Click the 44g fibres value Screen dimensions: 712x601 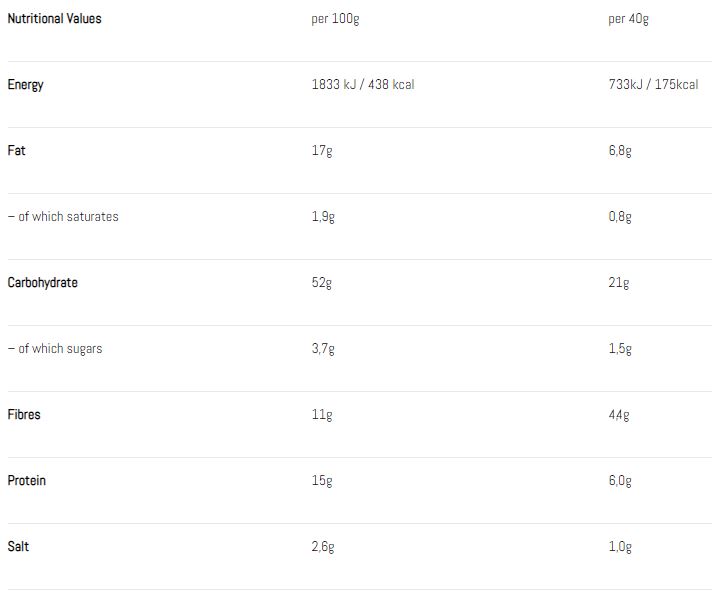(x=619, y=415)
